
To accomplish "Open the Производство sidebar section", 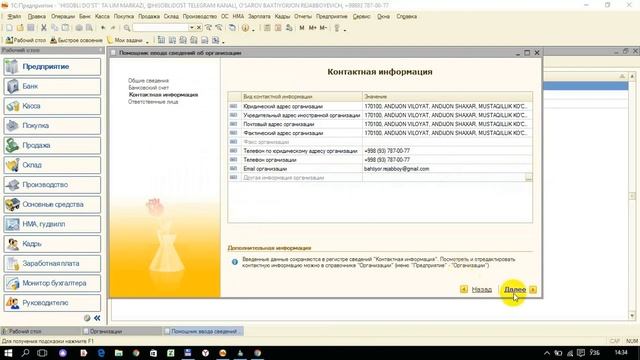I will [52, 184].
